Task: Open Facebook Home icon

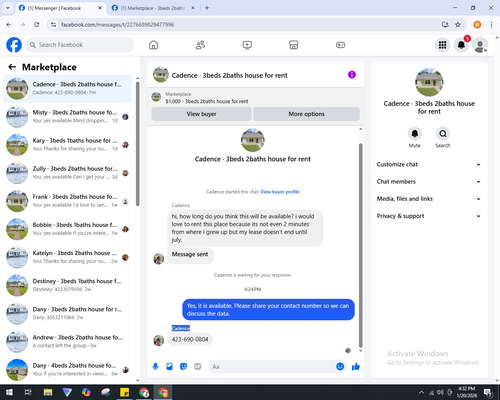Action: tap(153, 45)
